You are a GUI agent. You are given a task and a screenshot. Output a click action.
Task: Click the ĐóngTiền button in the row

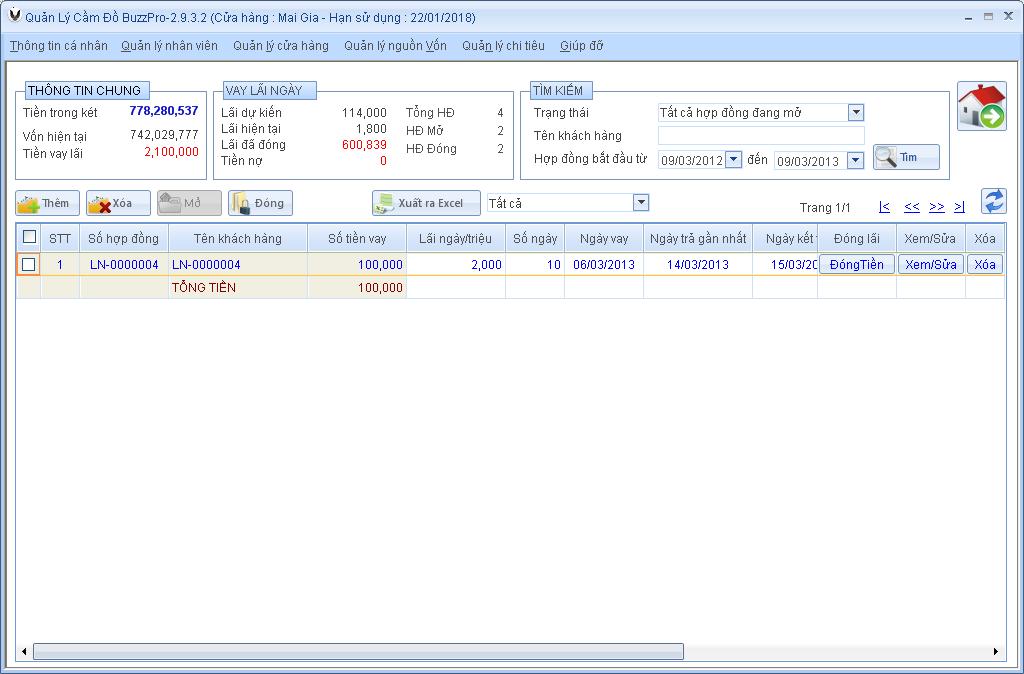tap(856, 265)
